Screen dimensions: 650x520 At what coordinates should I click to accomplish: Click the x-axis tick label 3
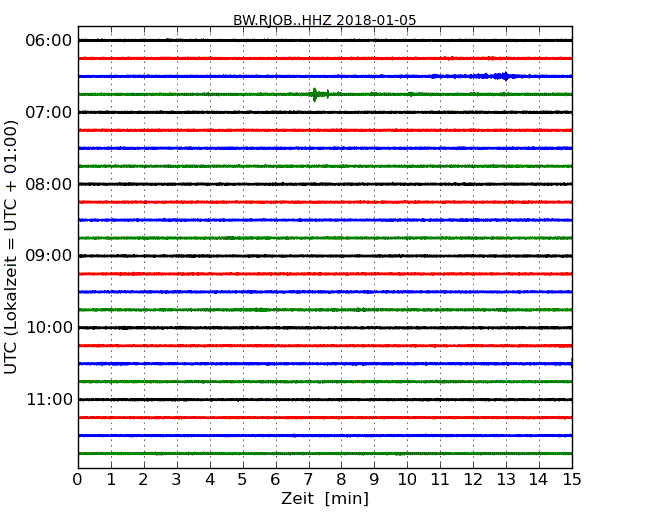coord(177,480)
